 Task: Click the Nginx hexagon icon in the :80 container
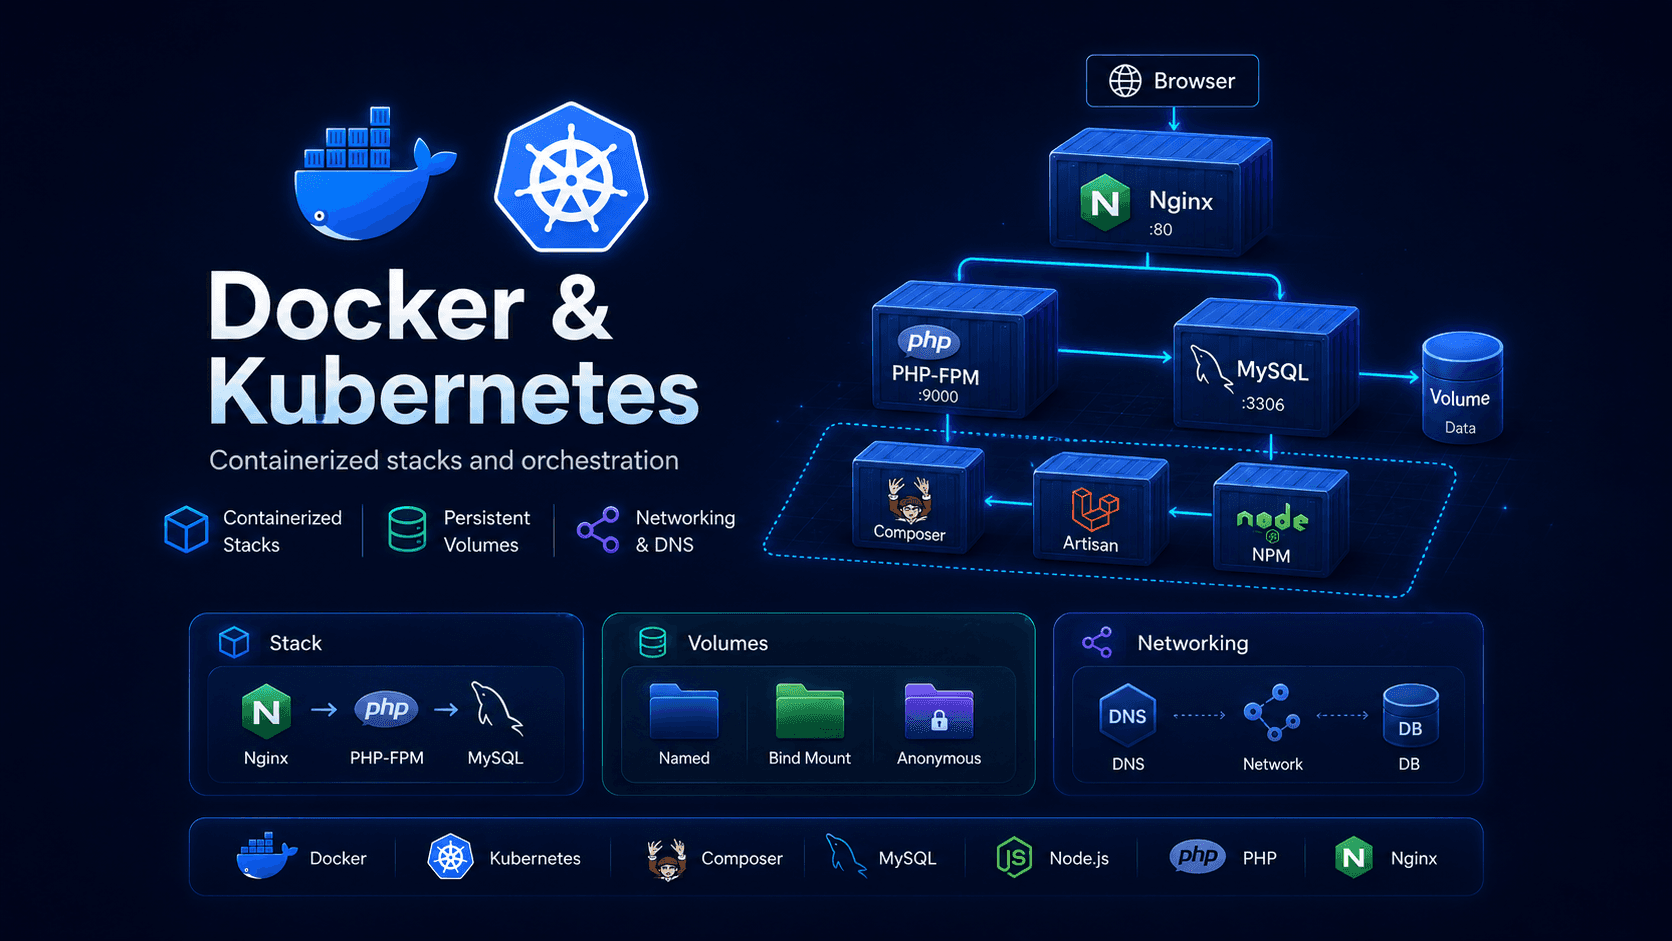1105,203
